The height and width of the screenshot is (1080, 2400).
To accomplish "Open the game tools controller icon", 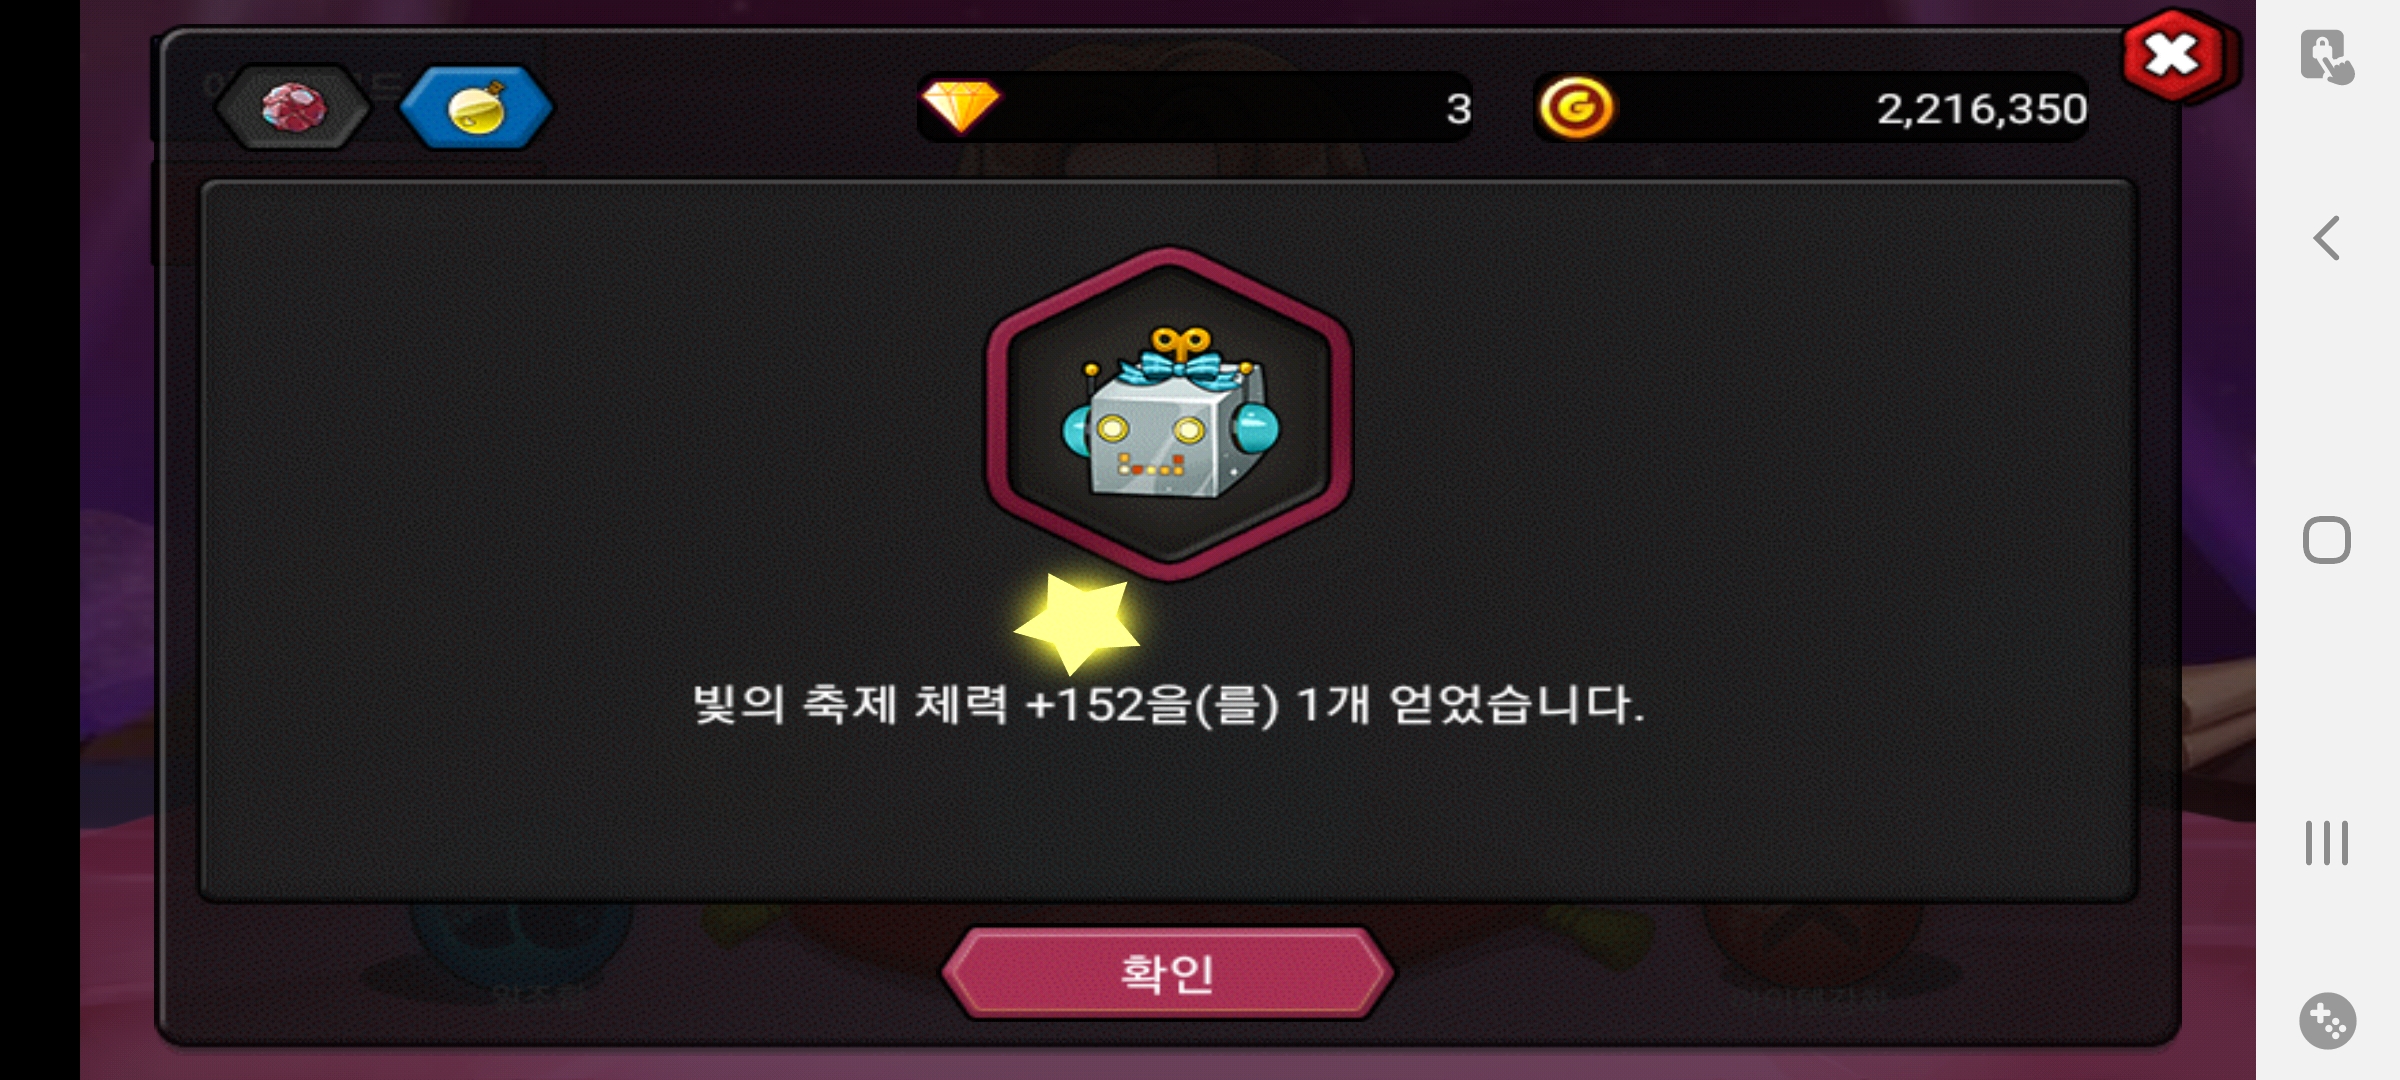I will (x=2327, y=1021).
